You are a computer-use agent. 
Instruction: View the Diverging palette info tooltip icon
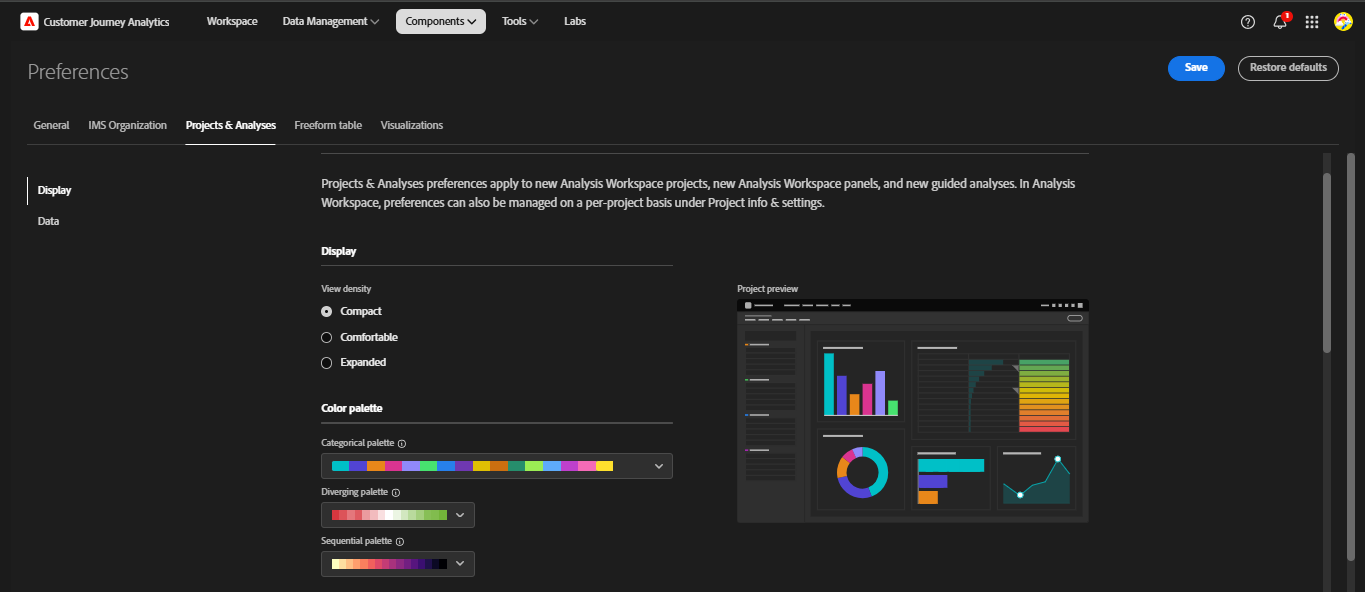click(398, 492)
